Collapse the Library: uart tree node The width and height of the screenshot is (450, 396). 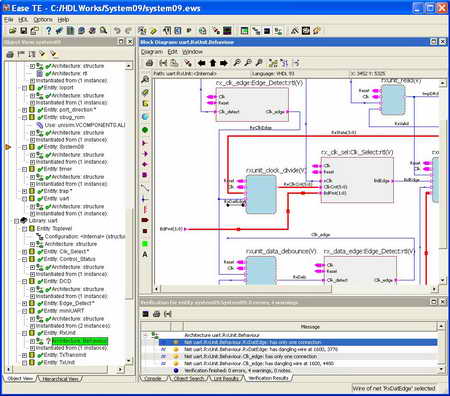click(16, 221)
